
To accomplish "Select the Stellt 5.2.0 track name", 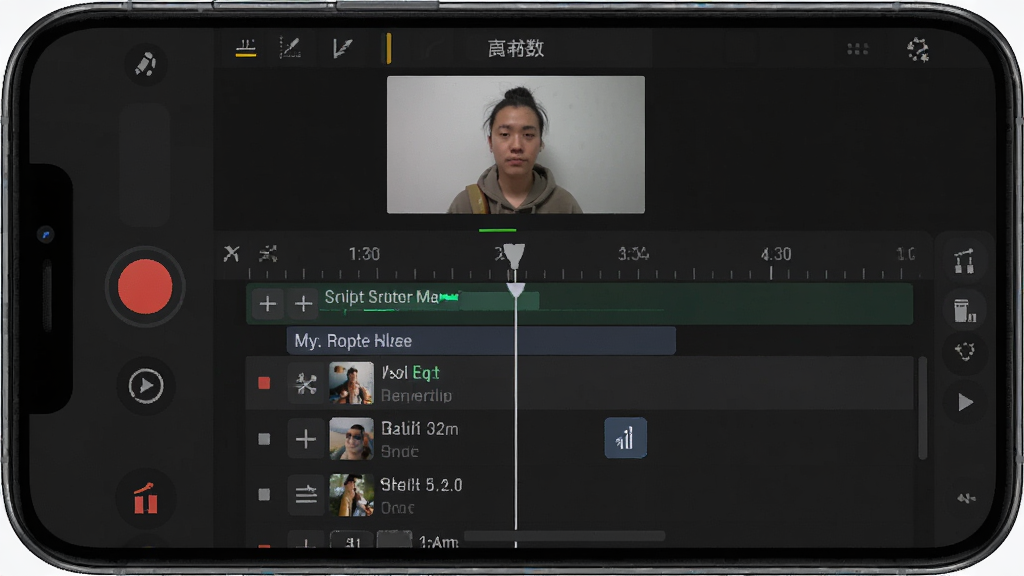I will 421,485.
